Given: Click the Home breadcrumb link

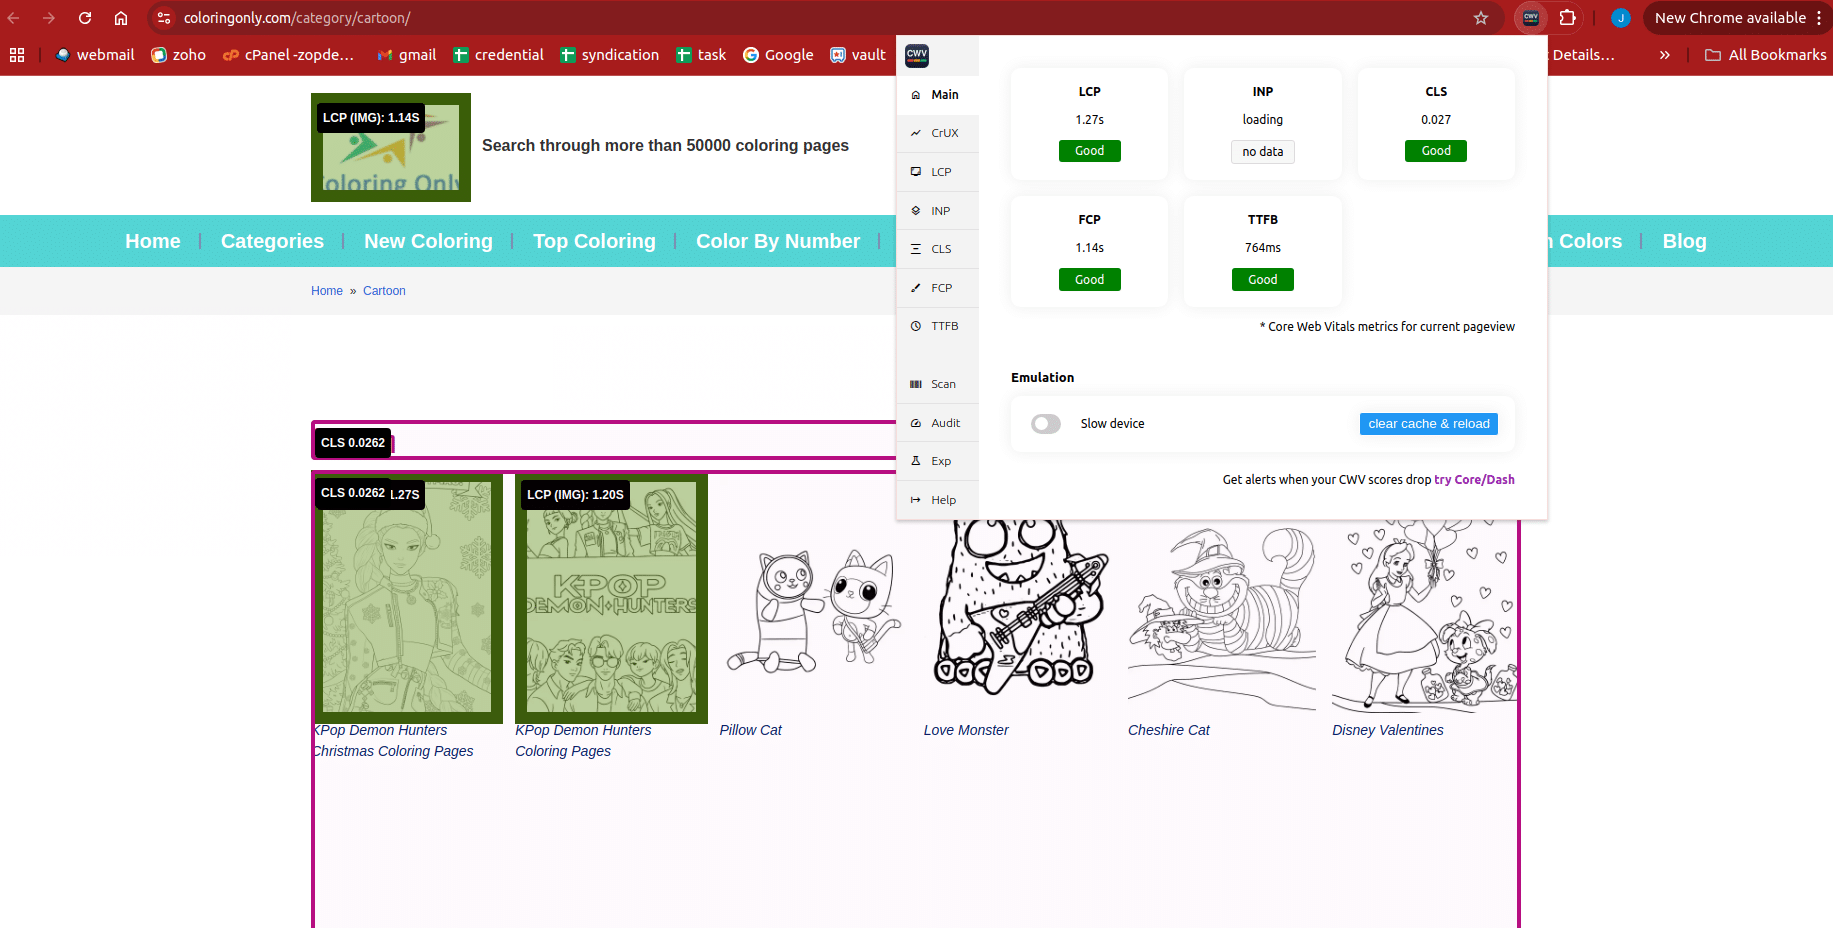Looking at the screenshot, I should (326, 291).
